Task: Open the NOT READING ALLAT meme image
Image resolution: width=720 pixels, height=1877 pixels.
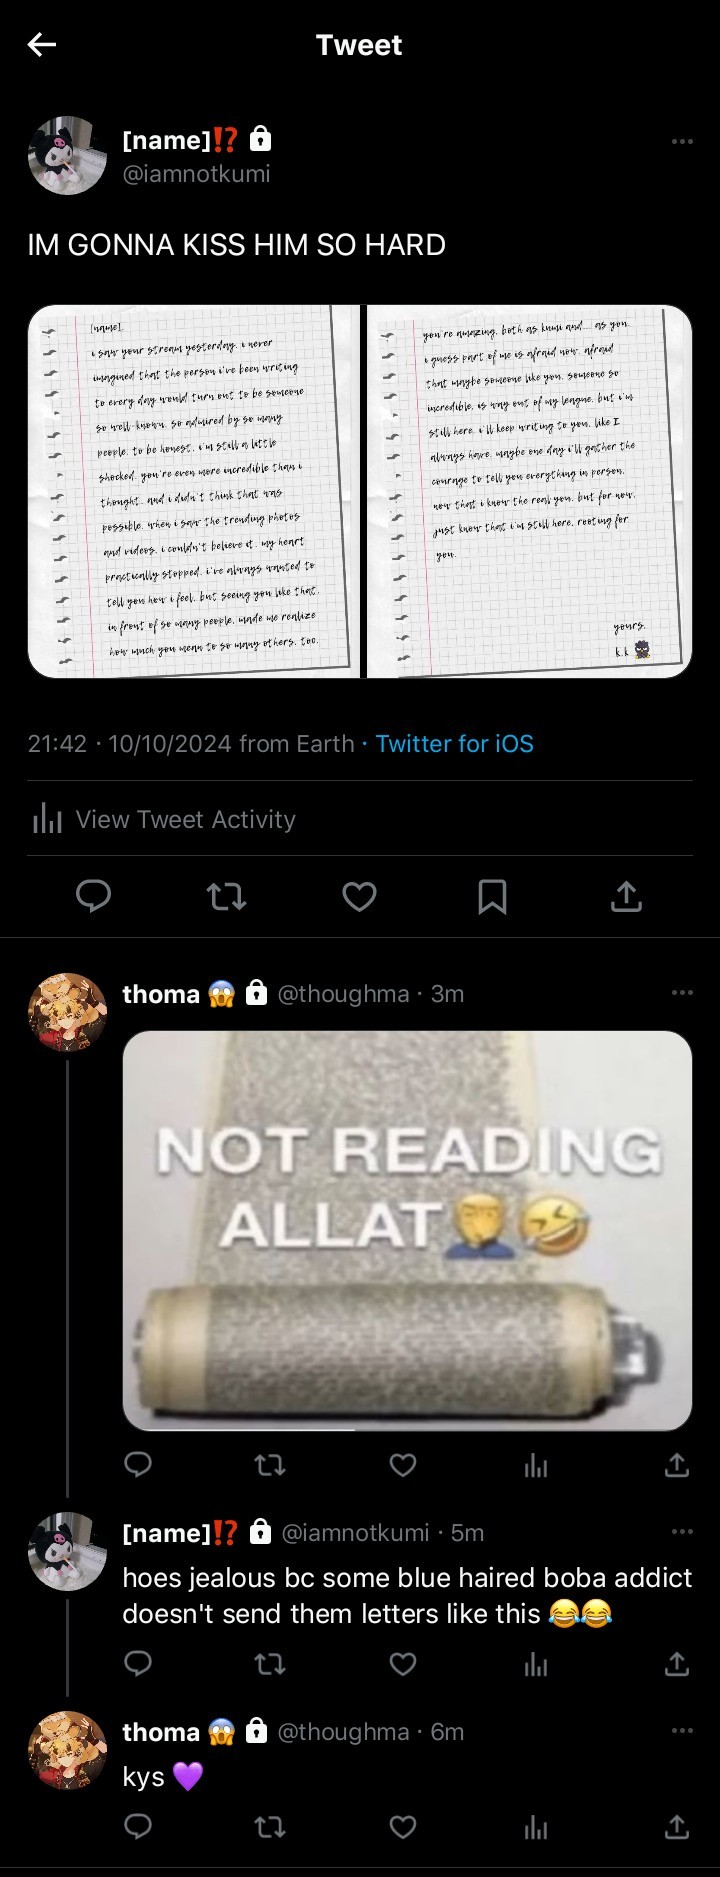Action: [x=407, y=1230]
